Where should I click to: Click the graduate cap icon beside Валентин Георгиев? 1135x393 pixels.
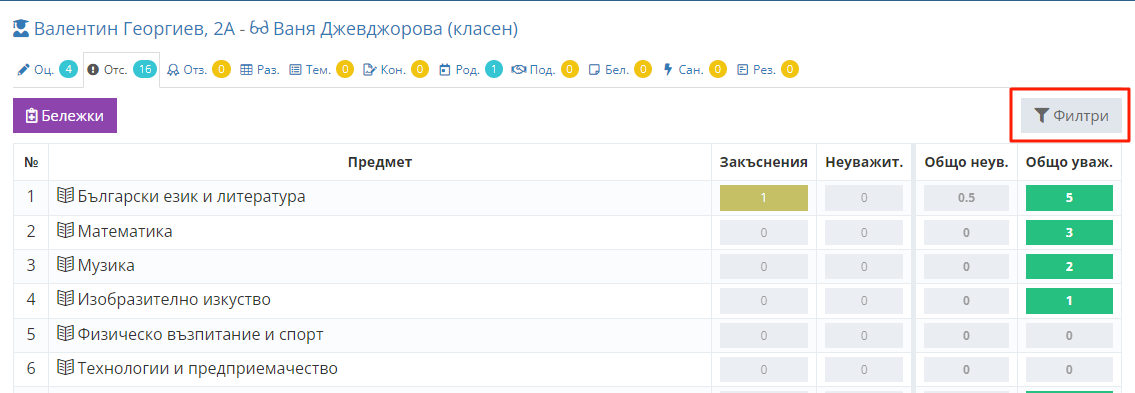(x=22, y=30)
